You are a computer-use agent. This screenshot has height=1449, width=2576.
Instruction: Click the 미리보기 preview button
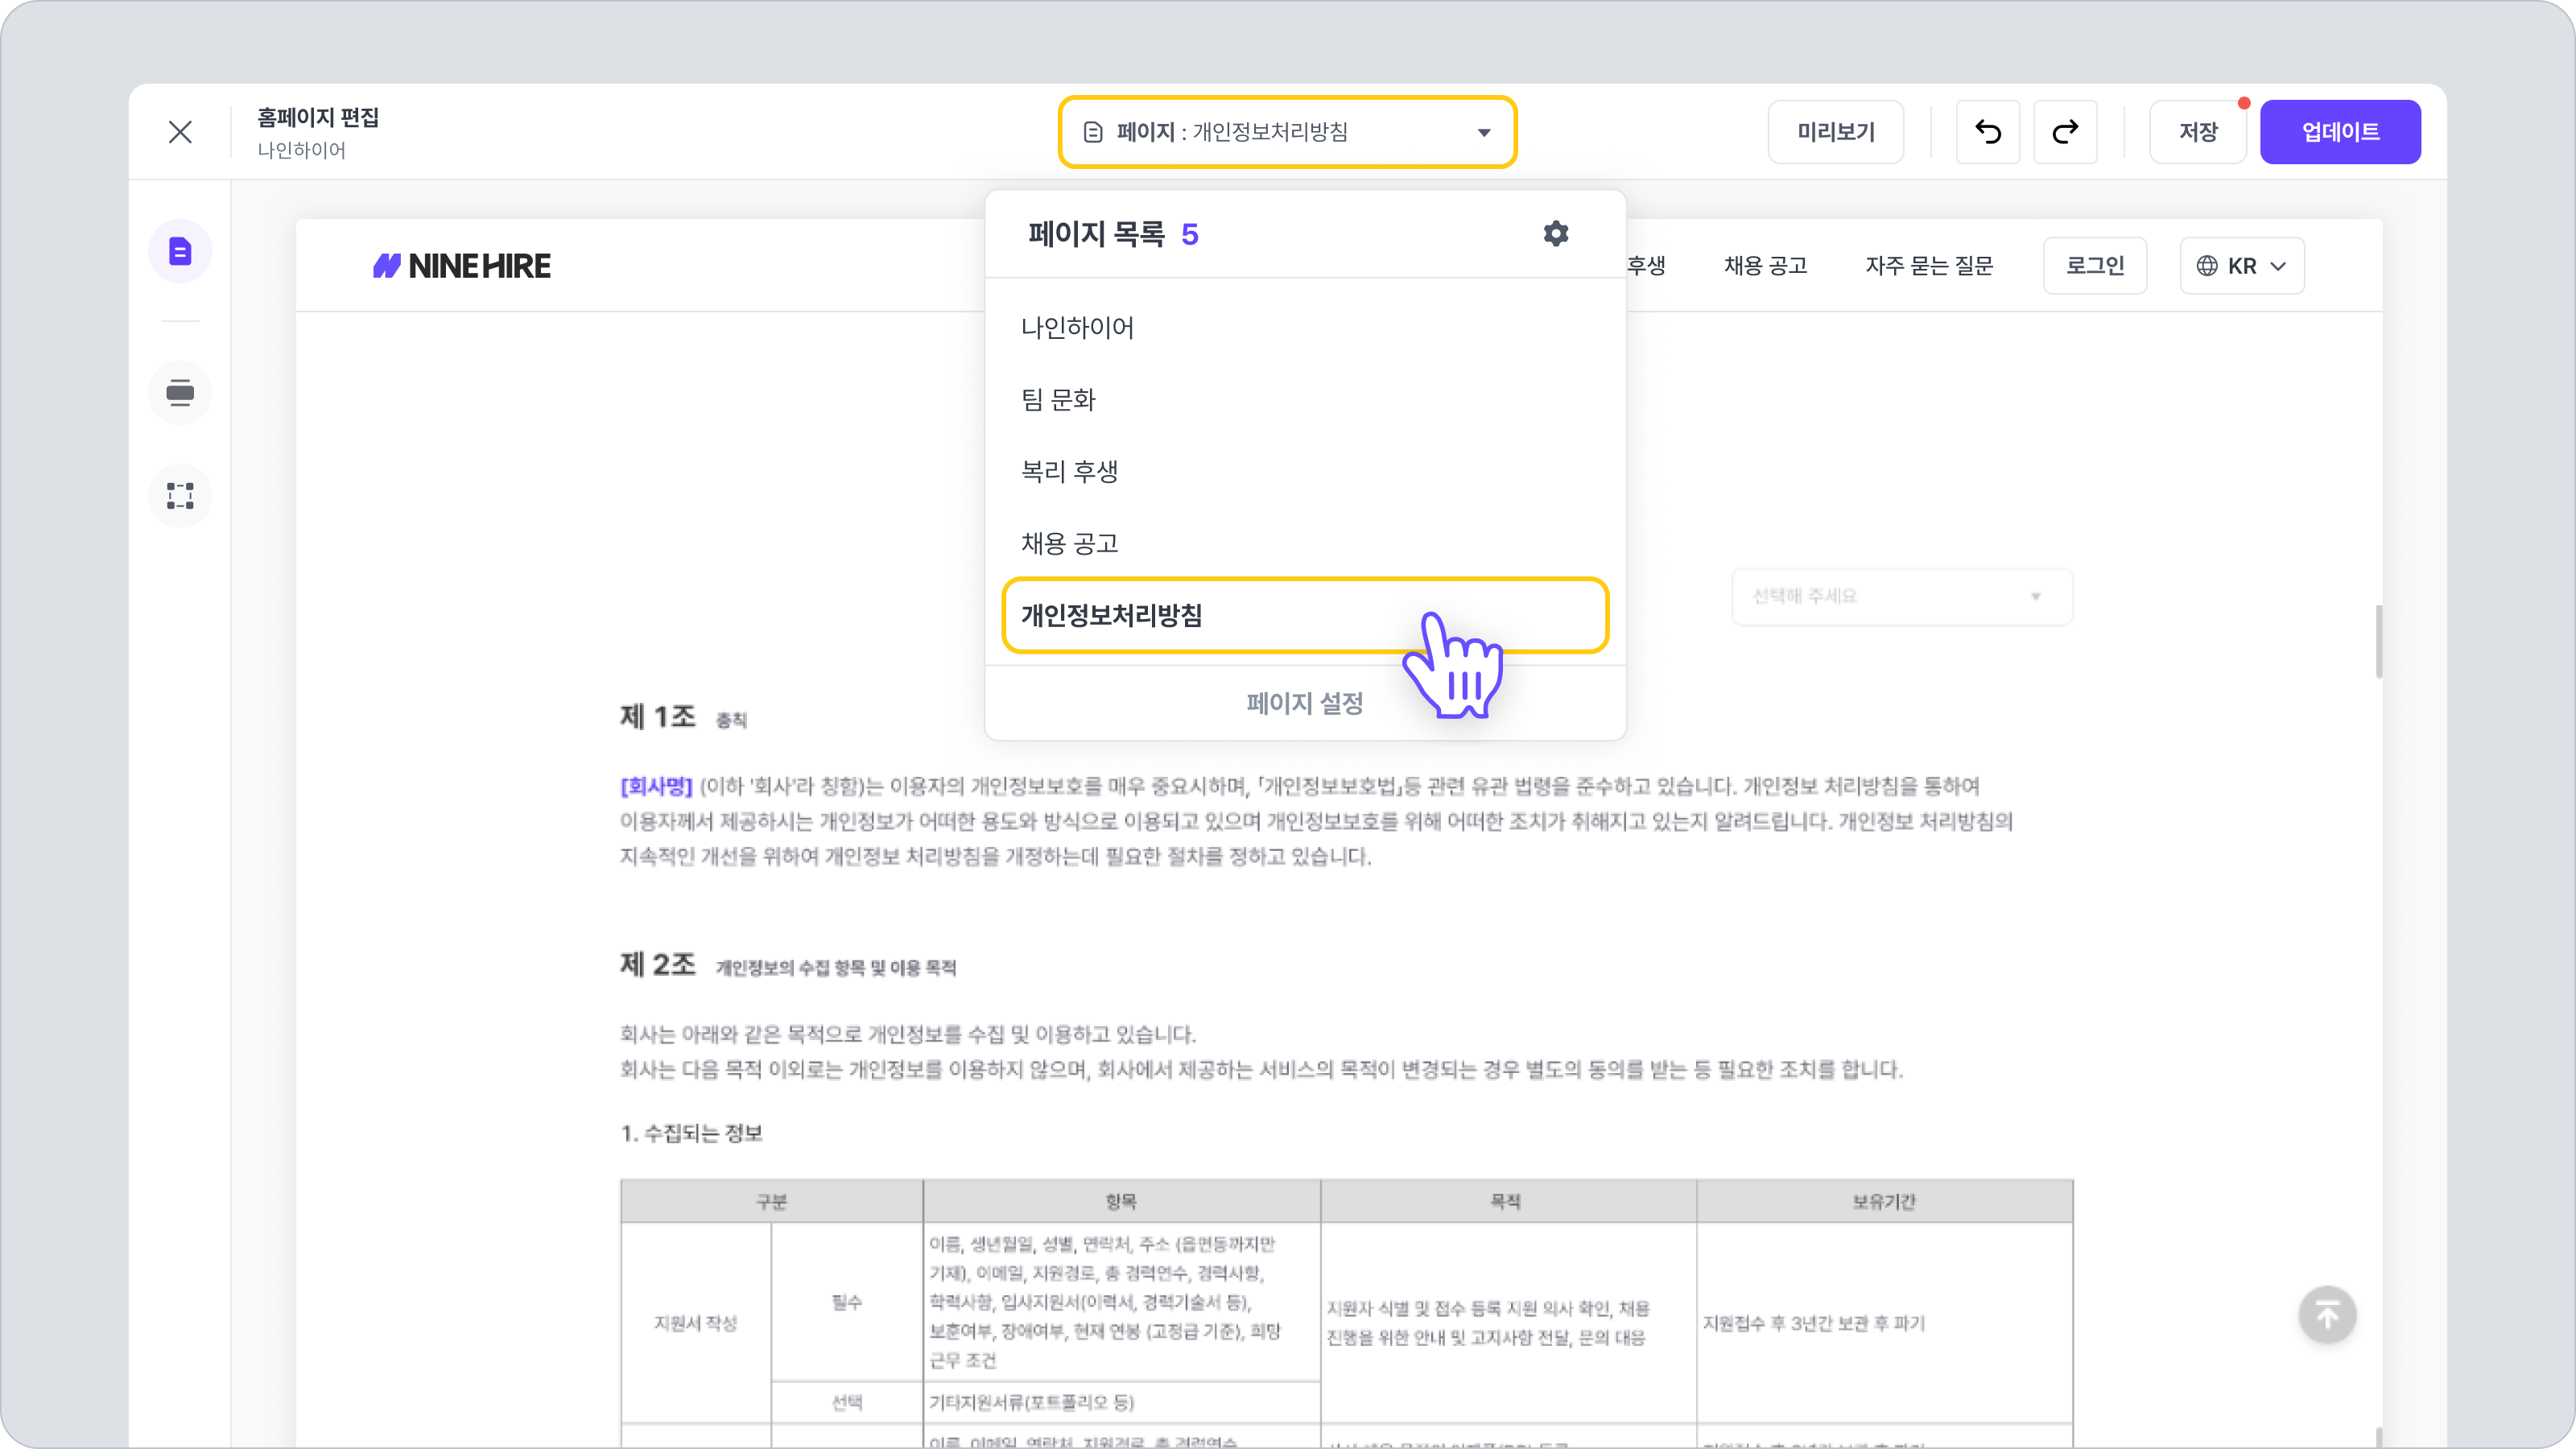tap(1835, 132)
